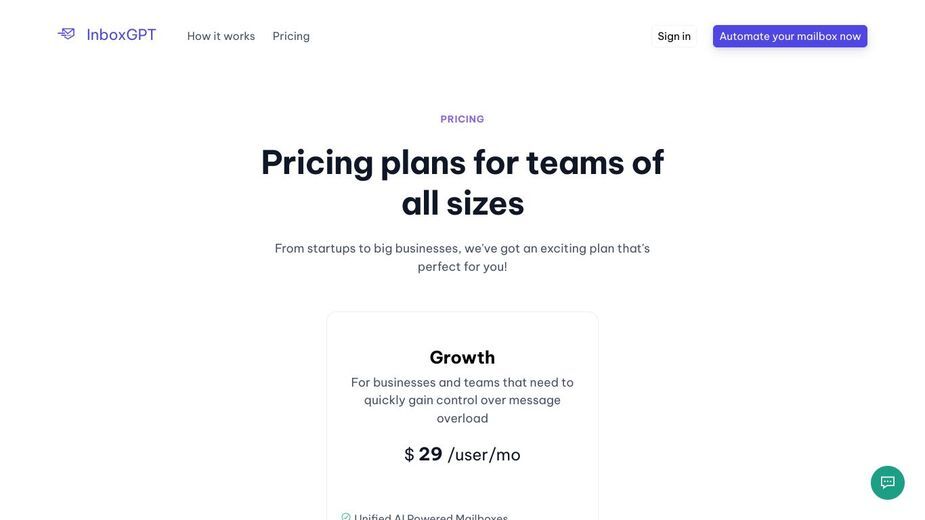The image size is (925, 520).
Task: Click the checkmark icon beside Unified AI Powered Mailboxes
Action: point(346,517)
